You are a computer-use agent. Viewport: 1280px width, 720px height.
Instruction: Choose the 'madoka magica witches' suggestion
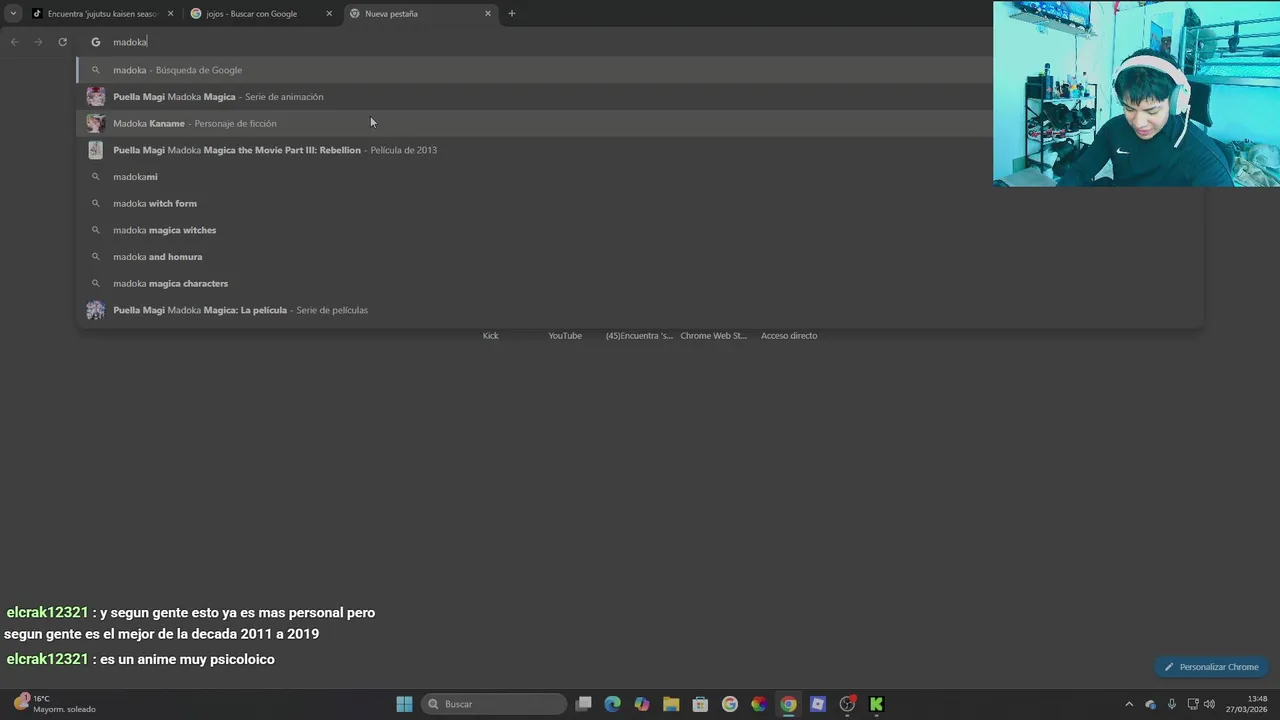click(x=640, y=230)
